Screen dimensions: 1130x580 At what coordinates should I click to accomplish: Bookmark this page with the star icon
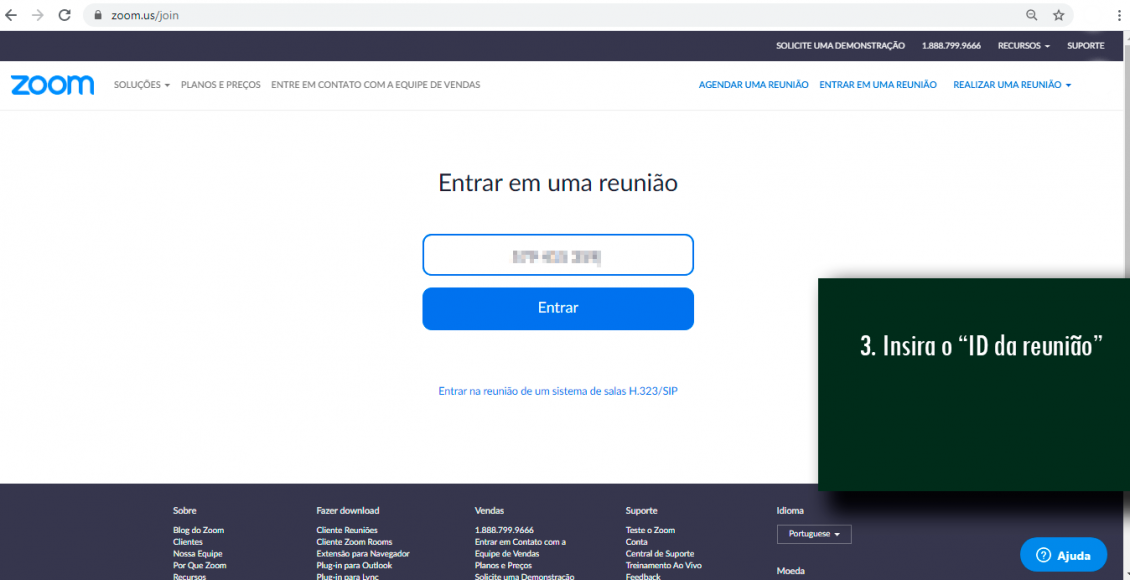pyautogui.click(x=1058, y=15)
